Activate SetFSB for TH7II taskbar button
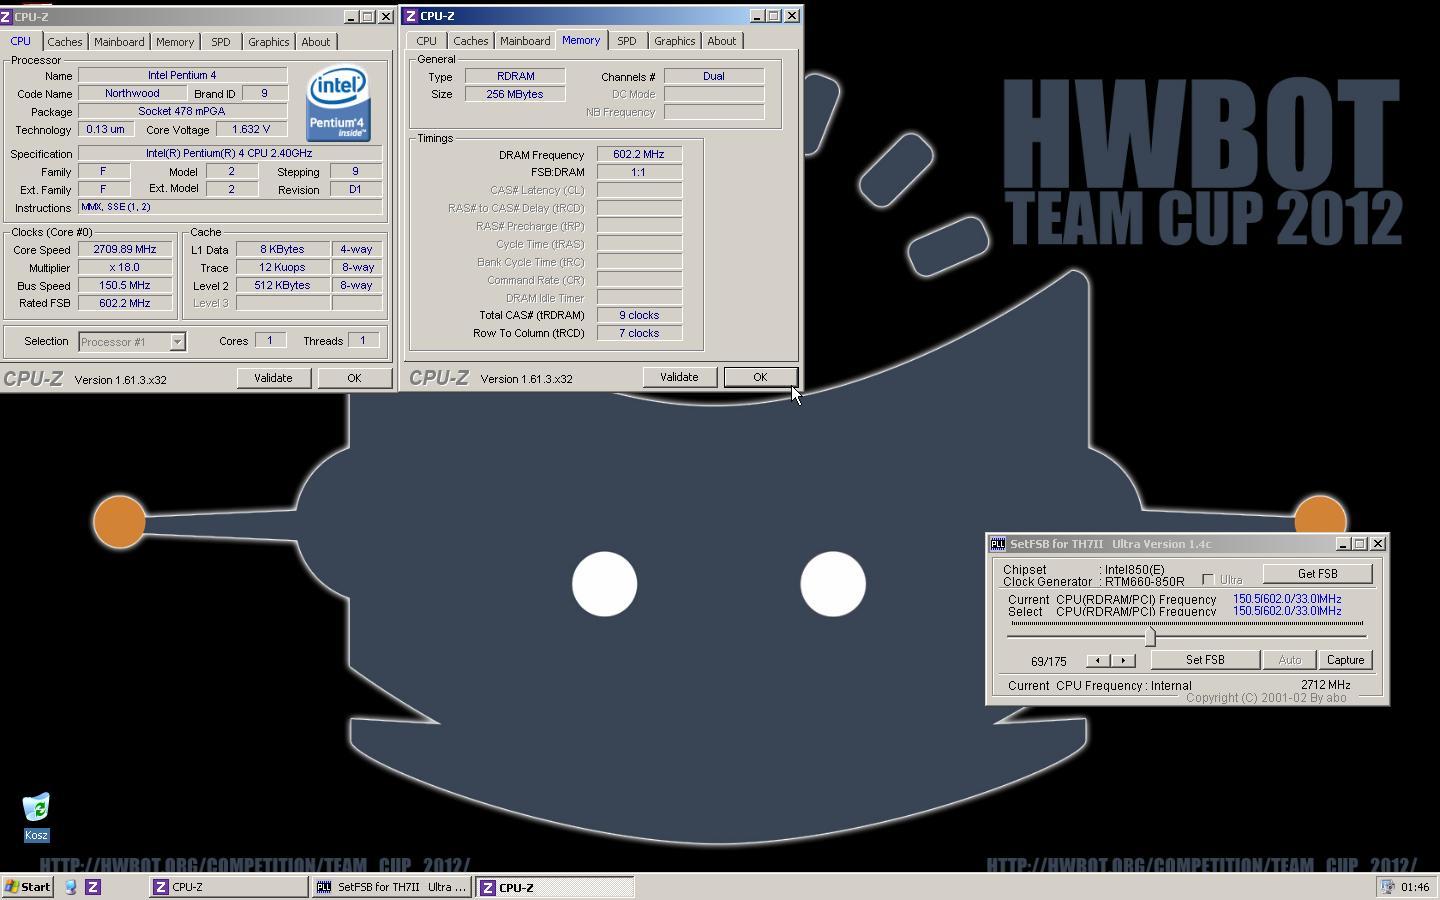This screenshot has width=1440, height=900. point(392,887)
